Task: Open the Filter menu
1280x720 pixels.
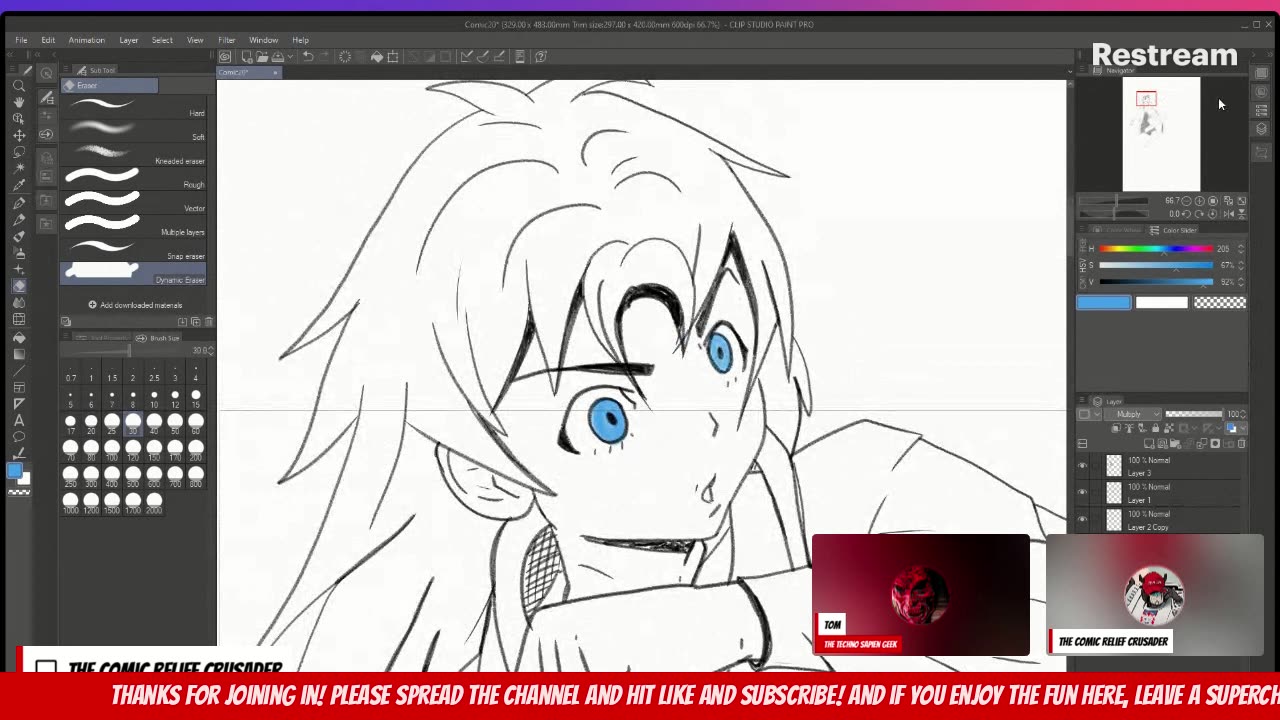Action: 226,40
